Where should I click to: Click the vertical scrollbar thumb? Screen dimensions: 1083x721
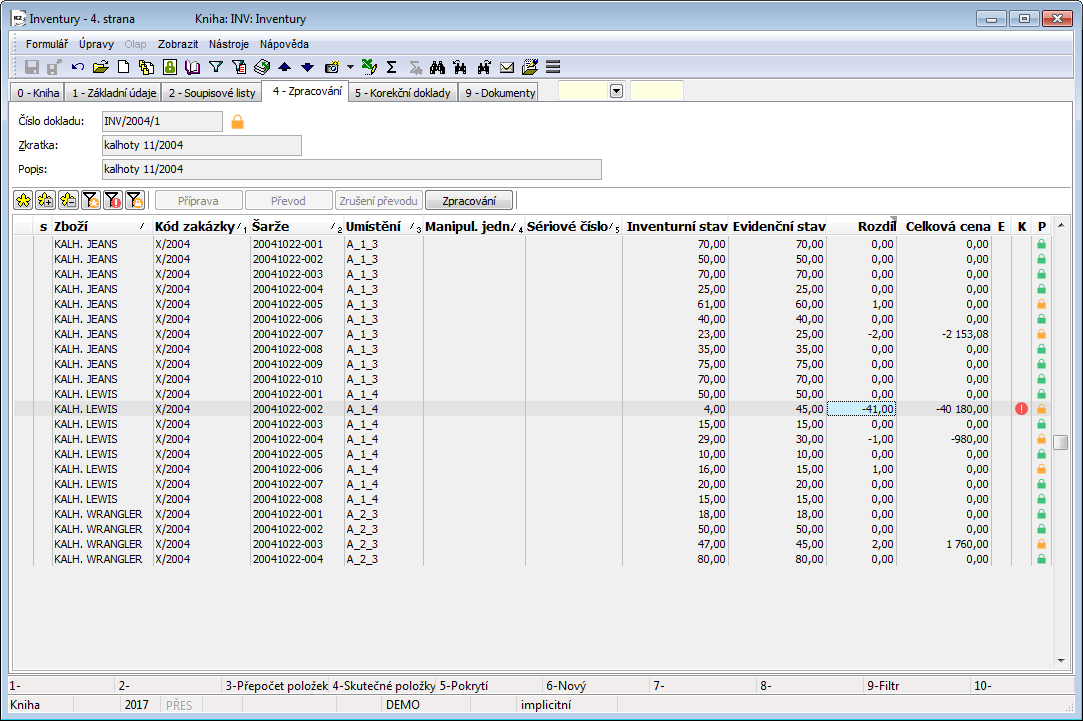pyautogui.click(x=1061, y=442)
